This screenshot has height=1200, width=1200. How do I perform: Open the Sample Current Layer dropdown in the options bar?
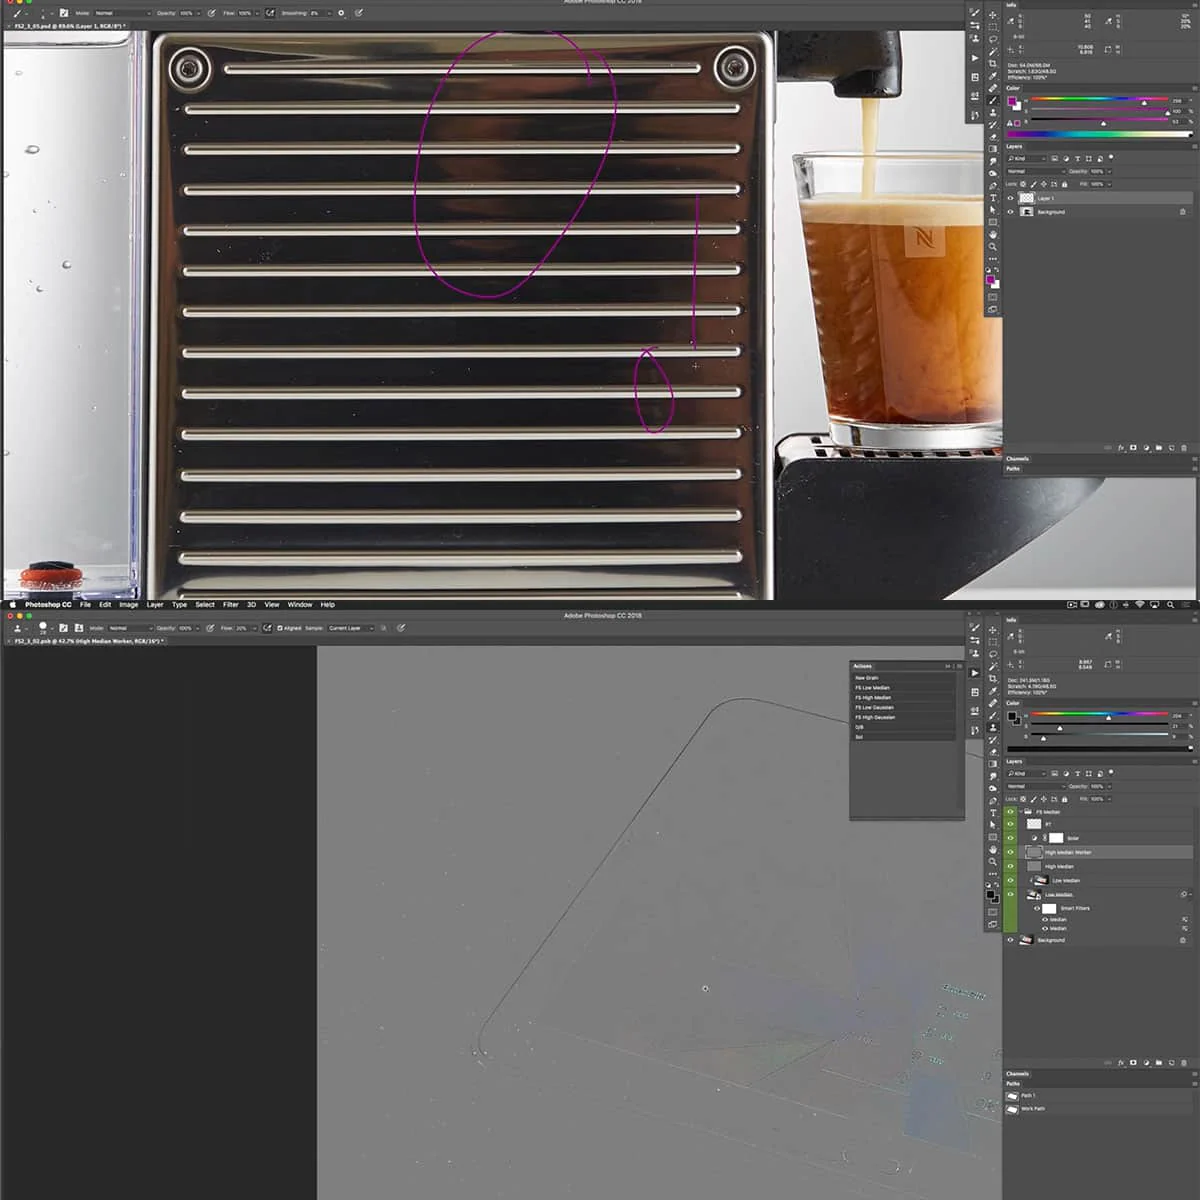[351, 628]
